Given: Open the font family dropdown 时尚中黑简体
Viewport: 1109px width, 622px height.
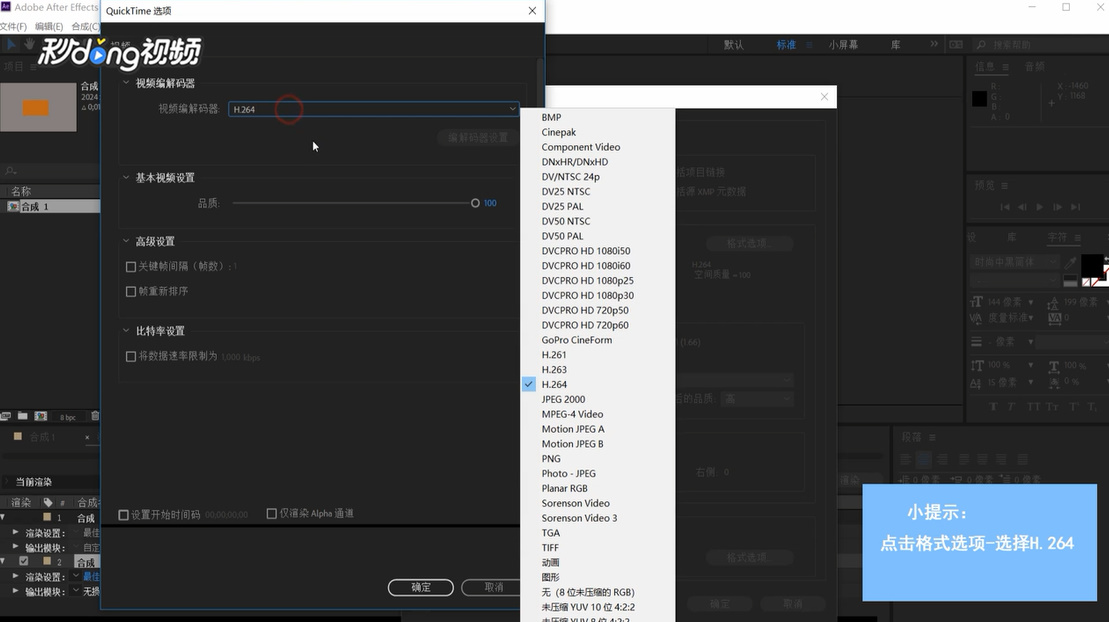Looking at the screenshot, I should pyautogui.click(x=1015, y=263).
